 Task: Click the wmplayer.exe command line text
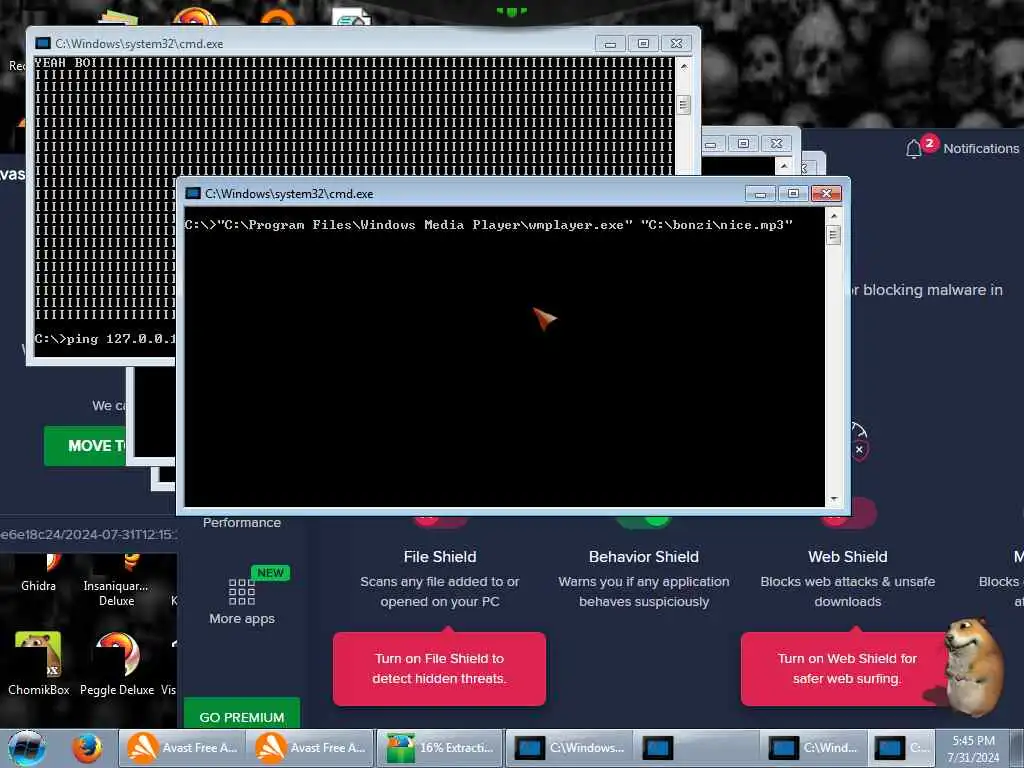[x=488, y=225]
